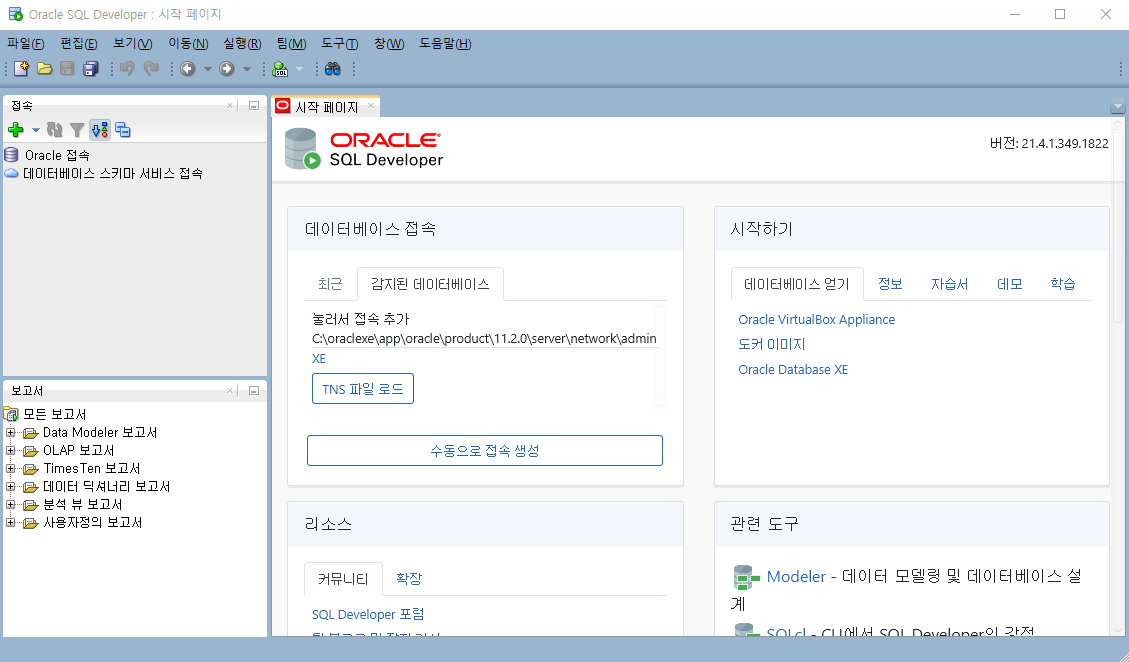Viewport: 1129px width, 662px height.
Task: Expand 사용자정의 보고서 node
Action: 11,522
